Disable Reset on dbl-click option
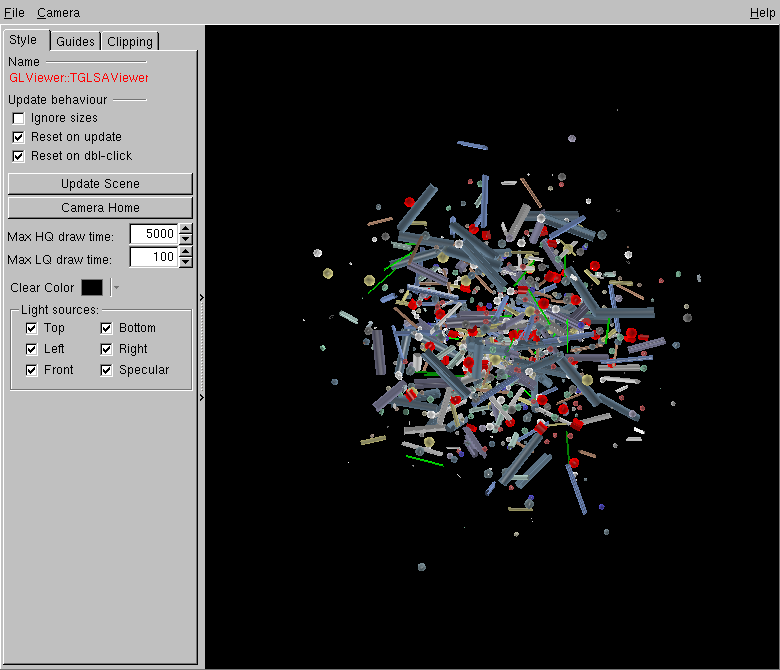The height and width of the screenshot is (670, 780). pos(18,156)
